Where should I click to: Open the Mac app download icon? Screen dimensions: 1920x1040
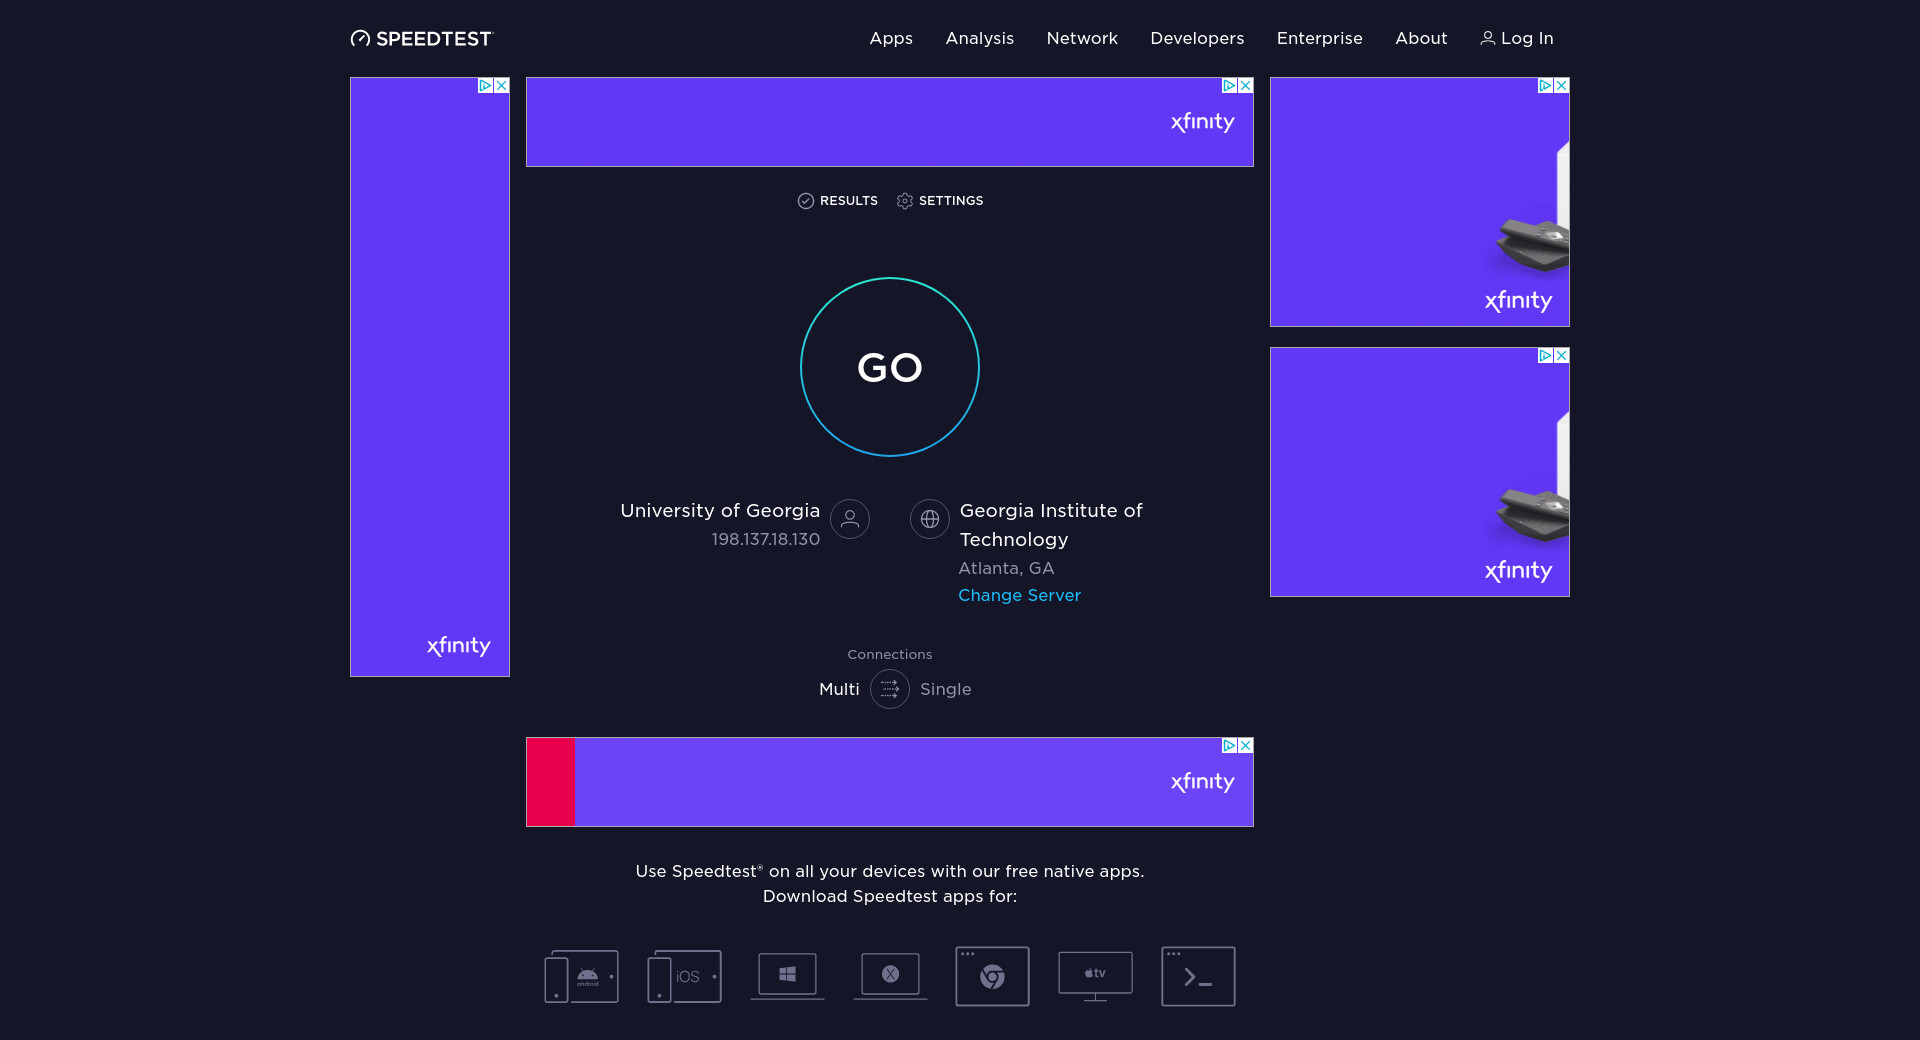890,976
